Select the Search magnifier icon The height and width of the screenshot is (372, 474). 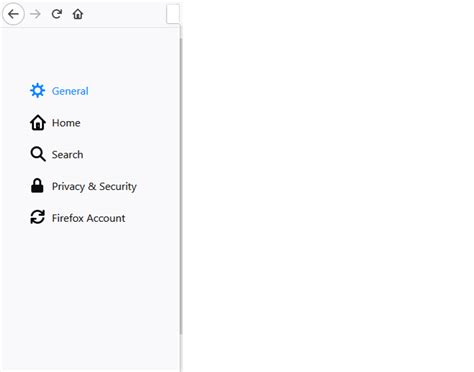38,154
